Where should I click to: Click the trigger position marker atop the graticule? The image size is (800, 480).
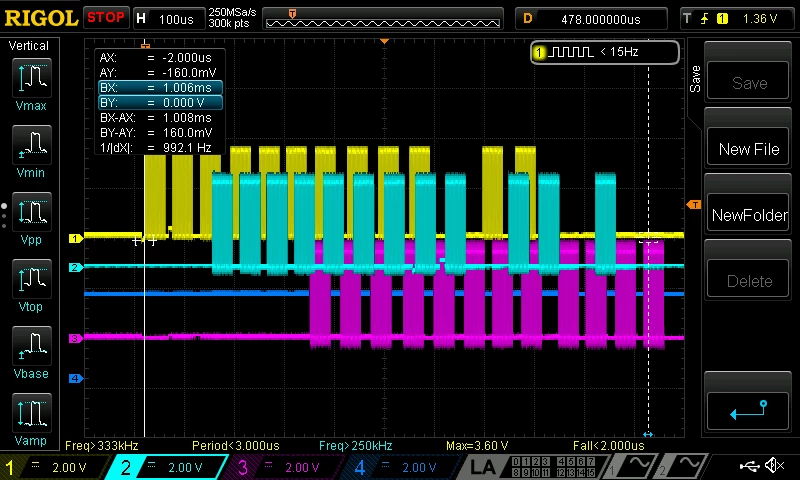click(385, 41)
